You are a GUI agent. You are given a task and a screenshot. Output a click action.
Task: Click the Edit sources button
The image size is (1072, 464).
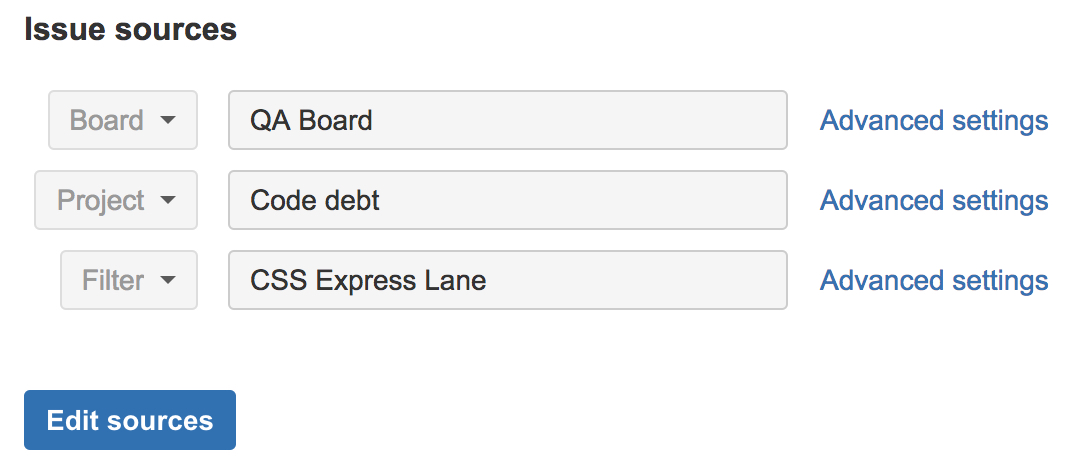[x=130, y=420]
